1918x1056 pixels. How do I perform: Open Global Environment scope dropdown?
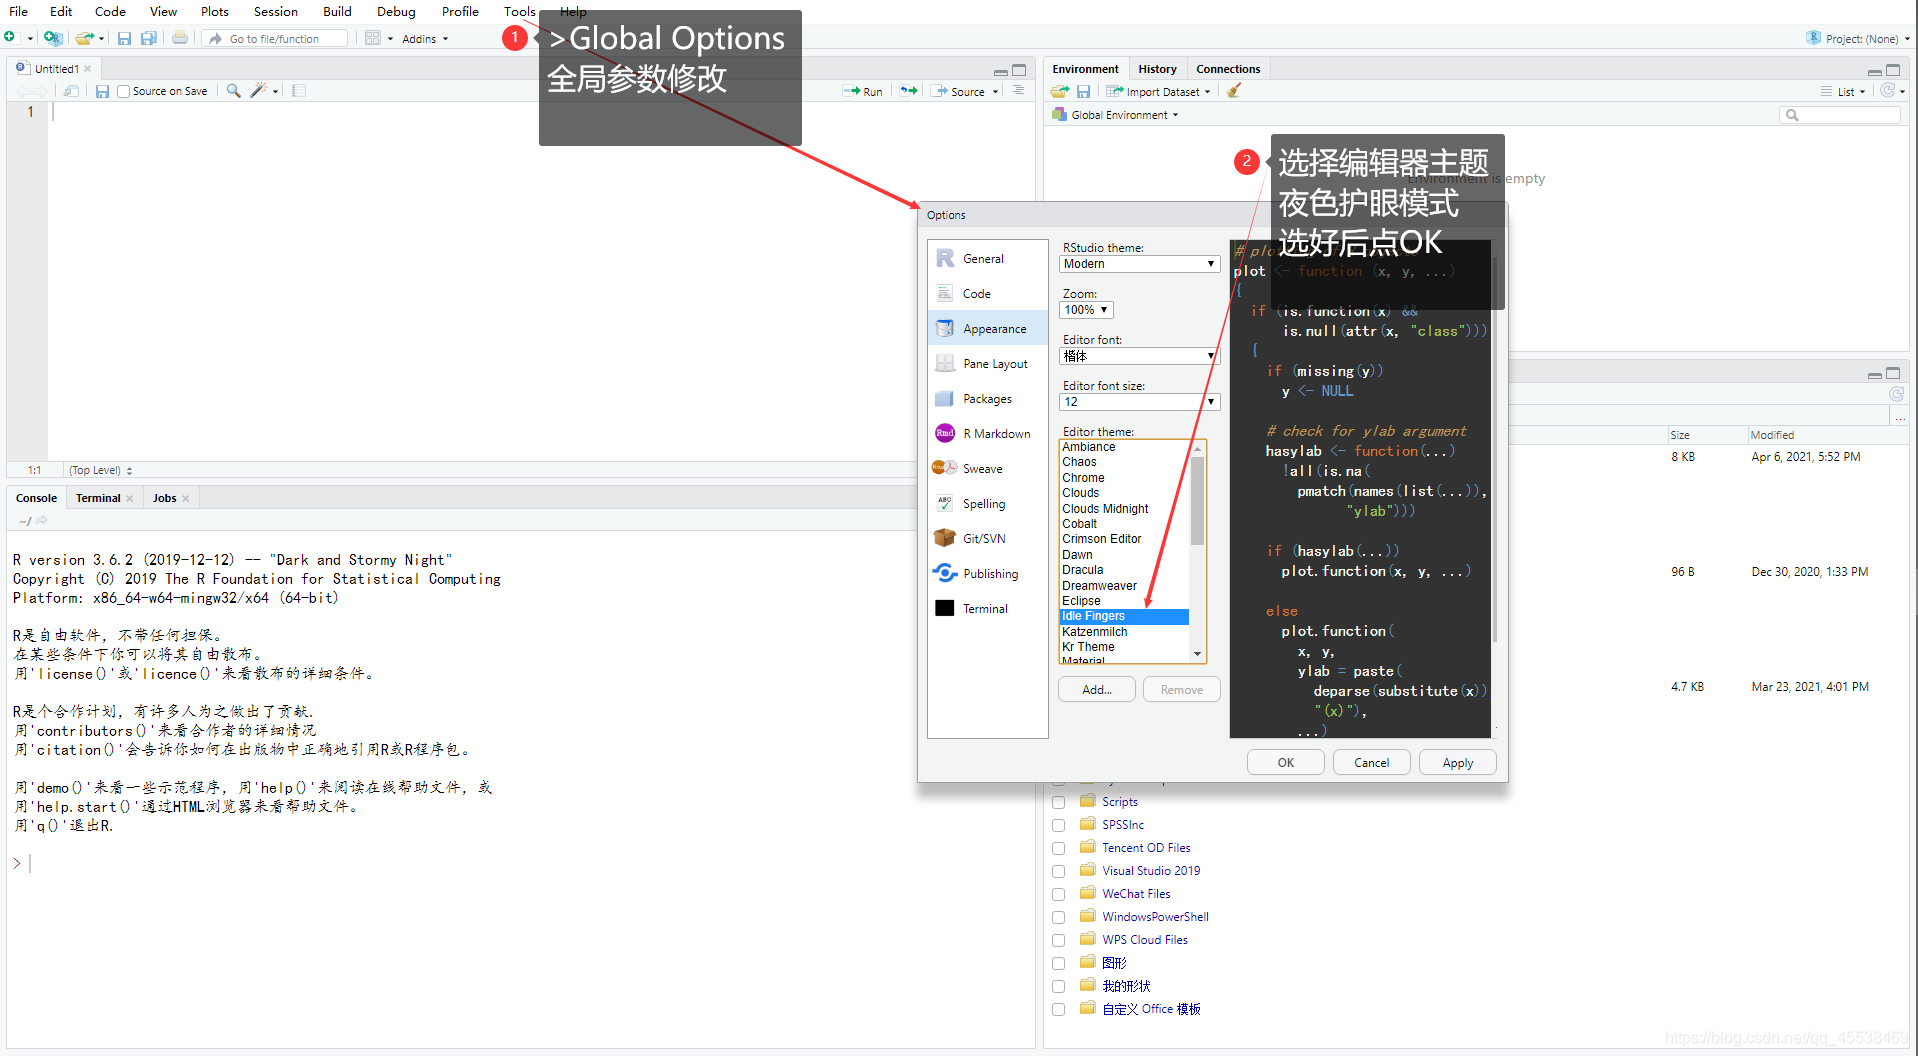point(1115,115)
